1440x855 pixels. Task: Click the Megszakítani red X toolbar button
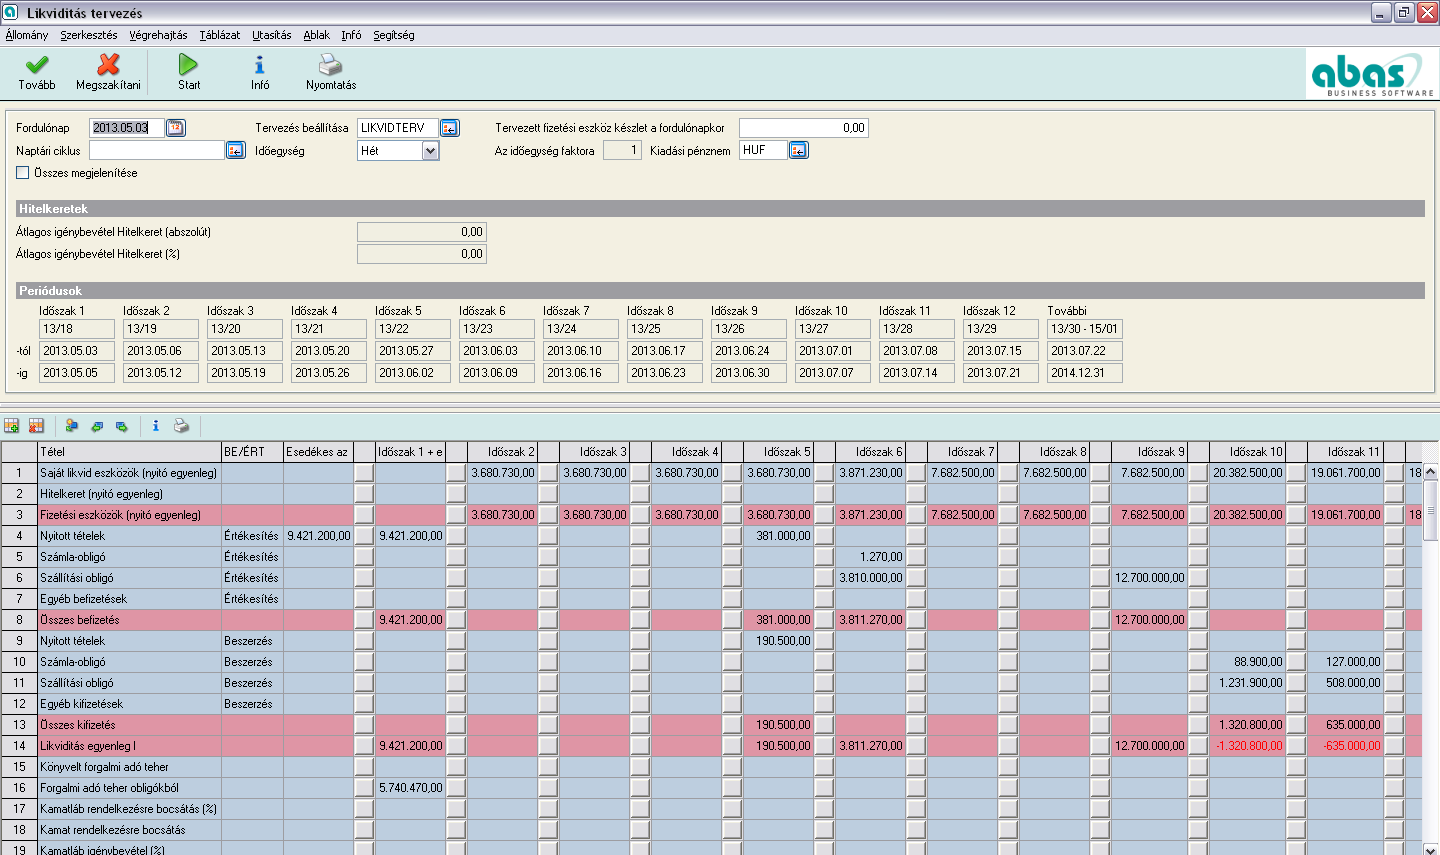108,73
